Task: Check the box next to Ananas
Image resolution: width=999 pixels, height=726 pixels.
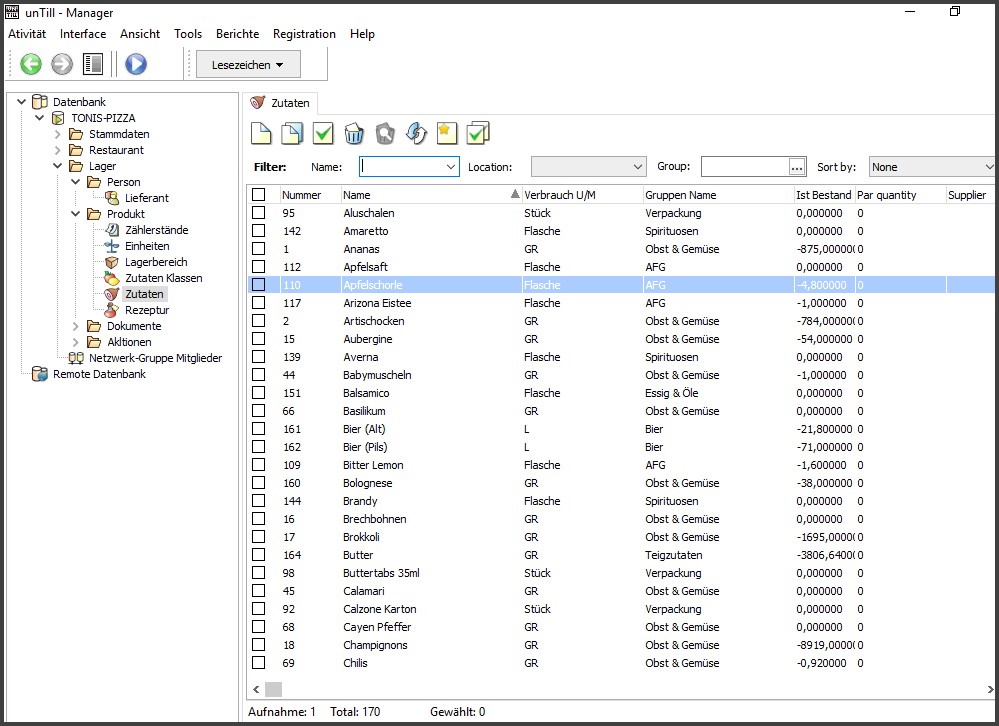Action: 259,249
